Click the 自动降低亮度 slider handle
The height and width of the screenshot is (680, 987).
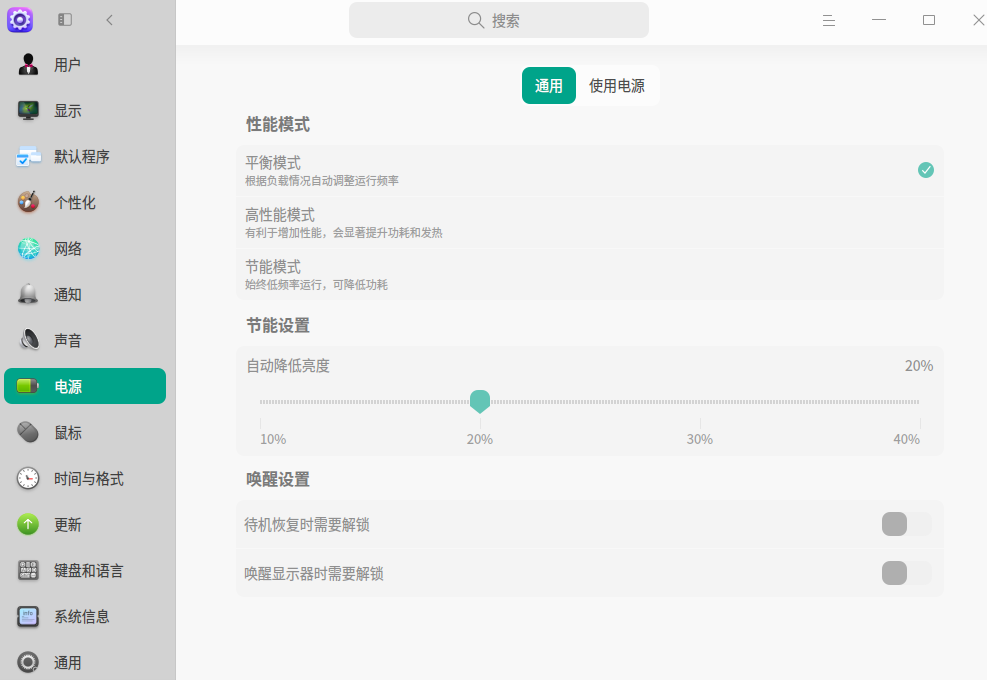pyautogui.click(x=480, y=401)
